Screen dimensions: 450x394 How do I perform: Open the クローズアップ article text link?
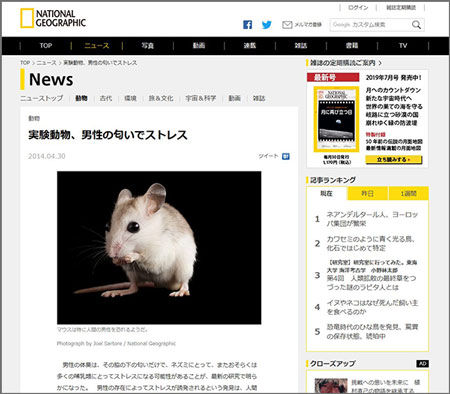[x=386, y=386]
